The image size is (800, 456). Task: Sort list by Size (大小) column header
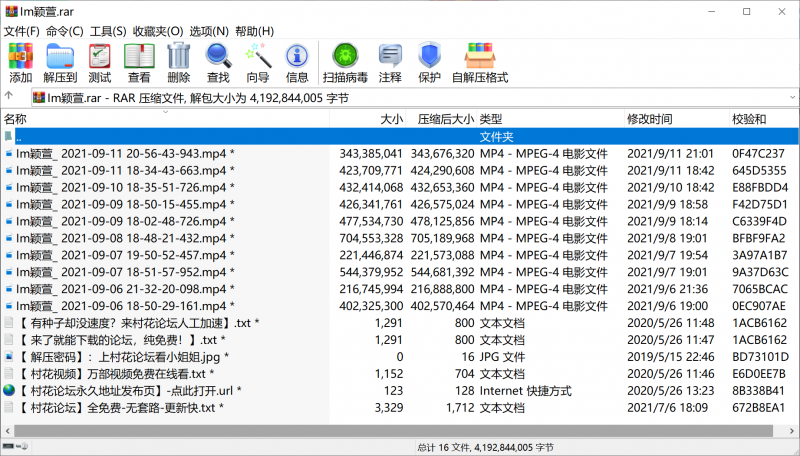pos(391,119)
